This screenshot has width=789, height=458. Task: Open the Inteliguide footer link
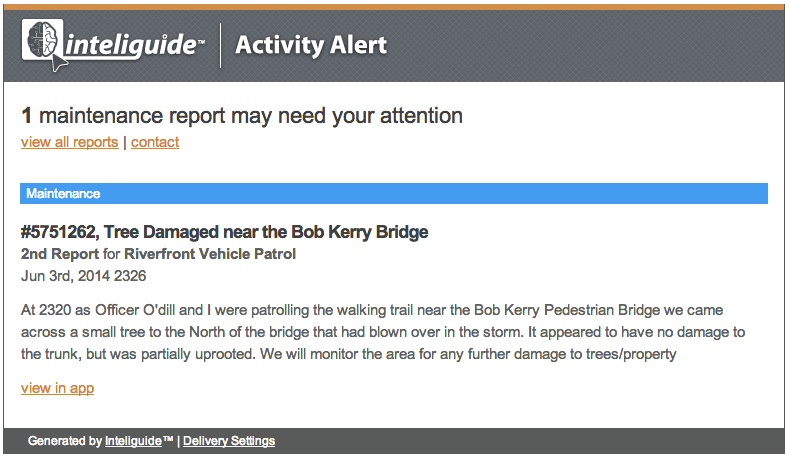coord(133,441)
